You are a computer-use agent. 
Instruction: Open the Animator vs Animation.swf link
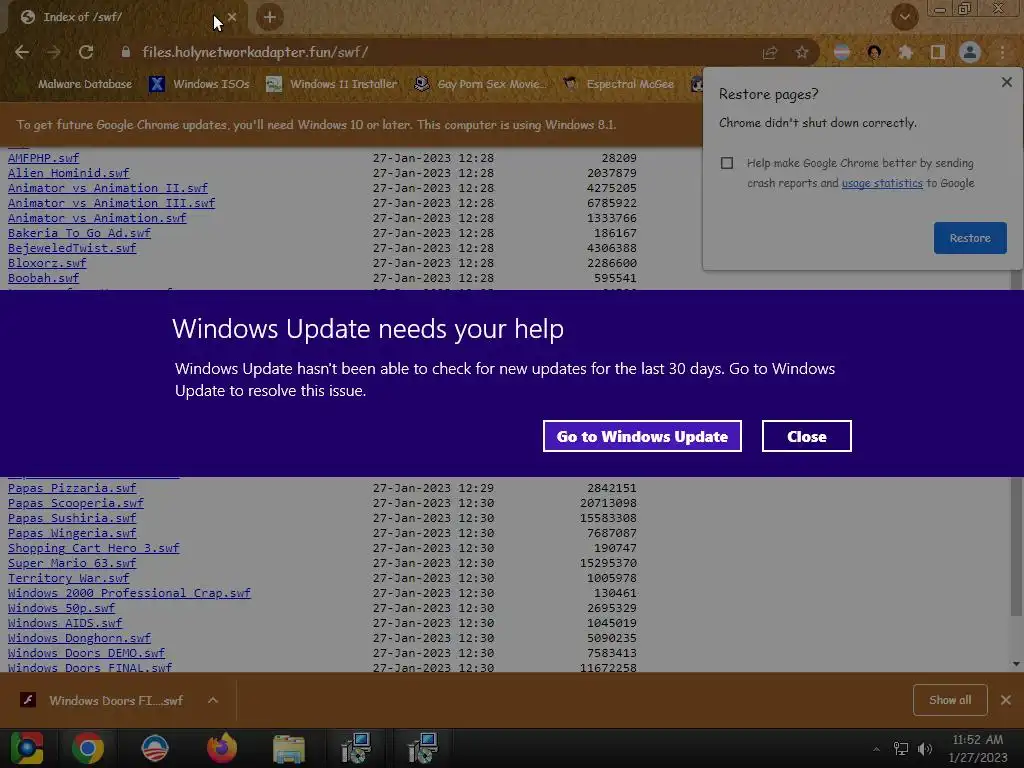pos(97,218)
